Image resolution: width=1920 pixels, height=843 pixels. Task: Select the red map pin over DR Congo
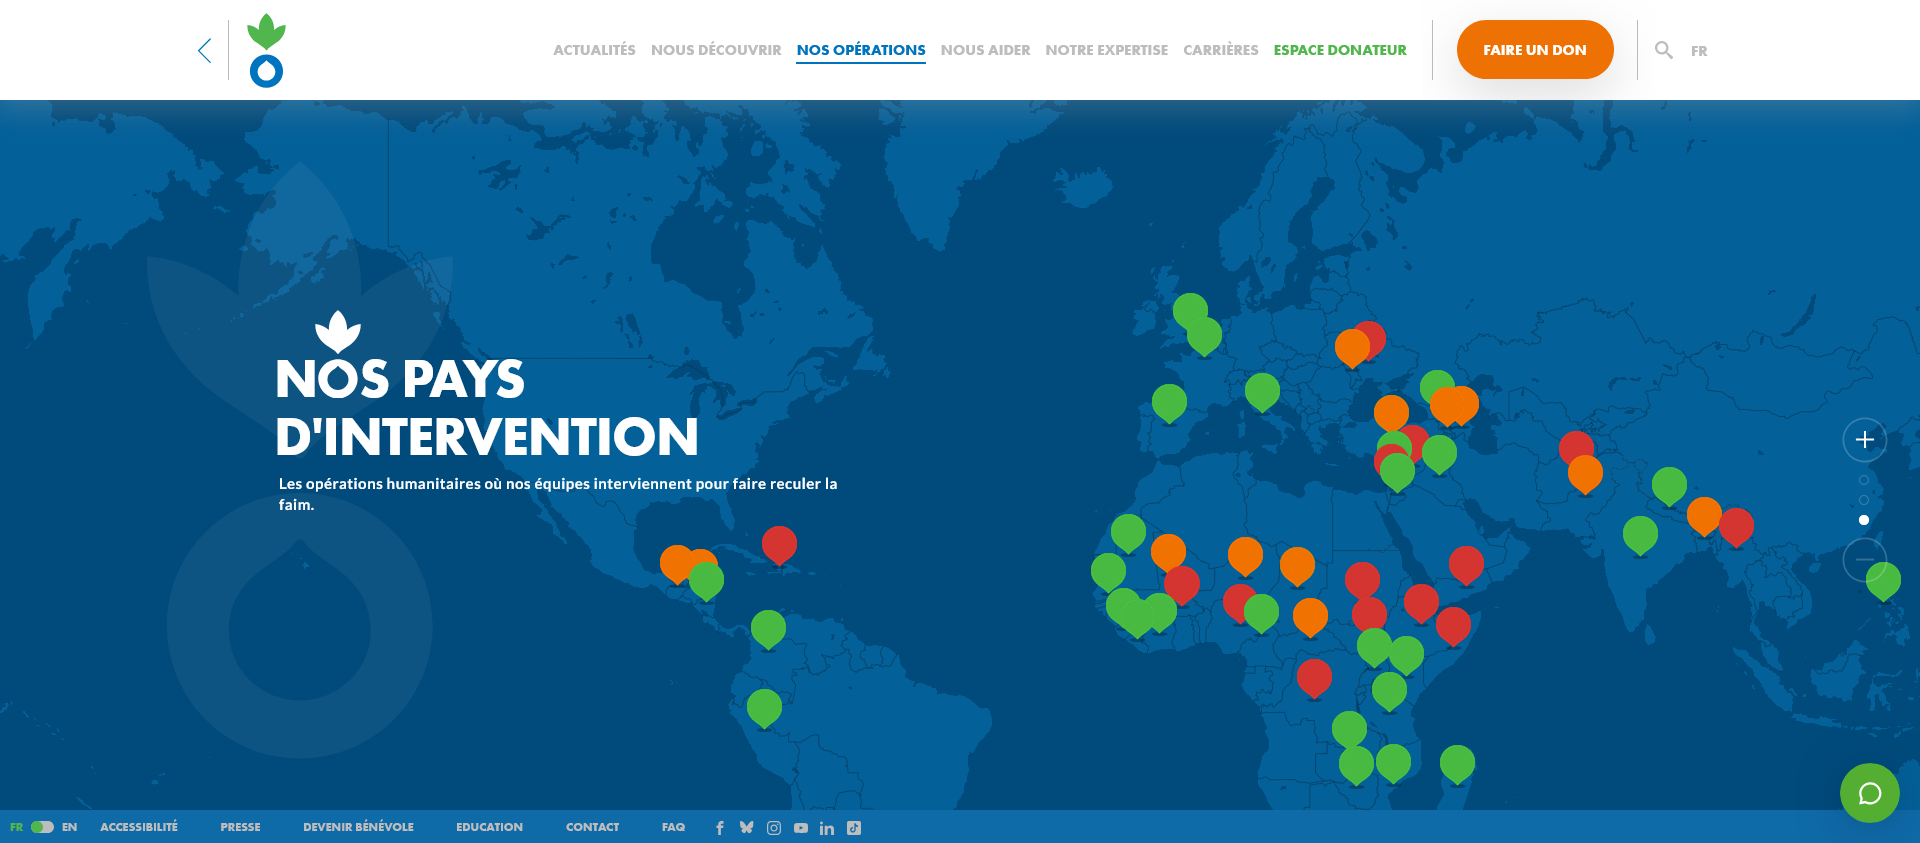(1314, 678)
